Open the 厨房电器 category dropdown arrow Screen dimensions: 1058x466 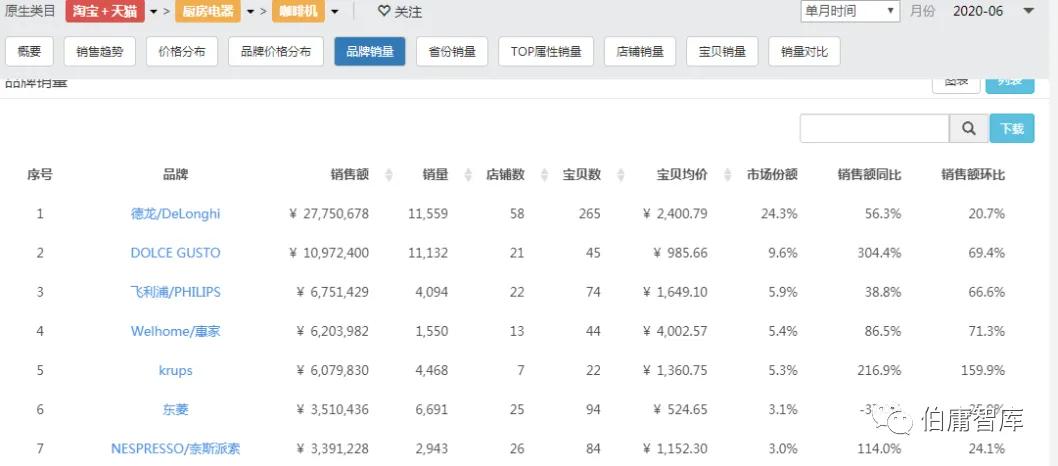[250, 12]
